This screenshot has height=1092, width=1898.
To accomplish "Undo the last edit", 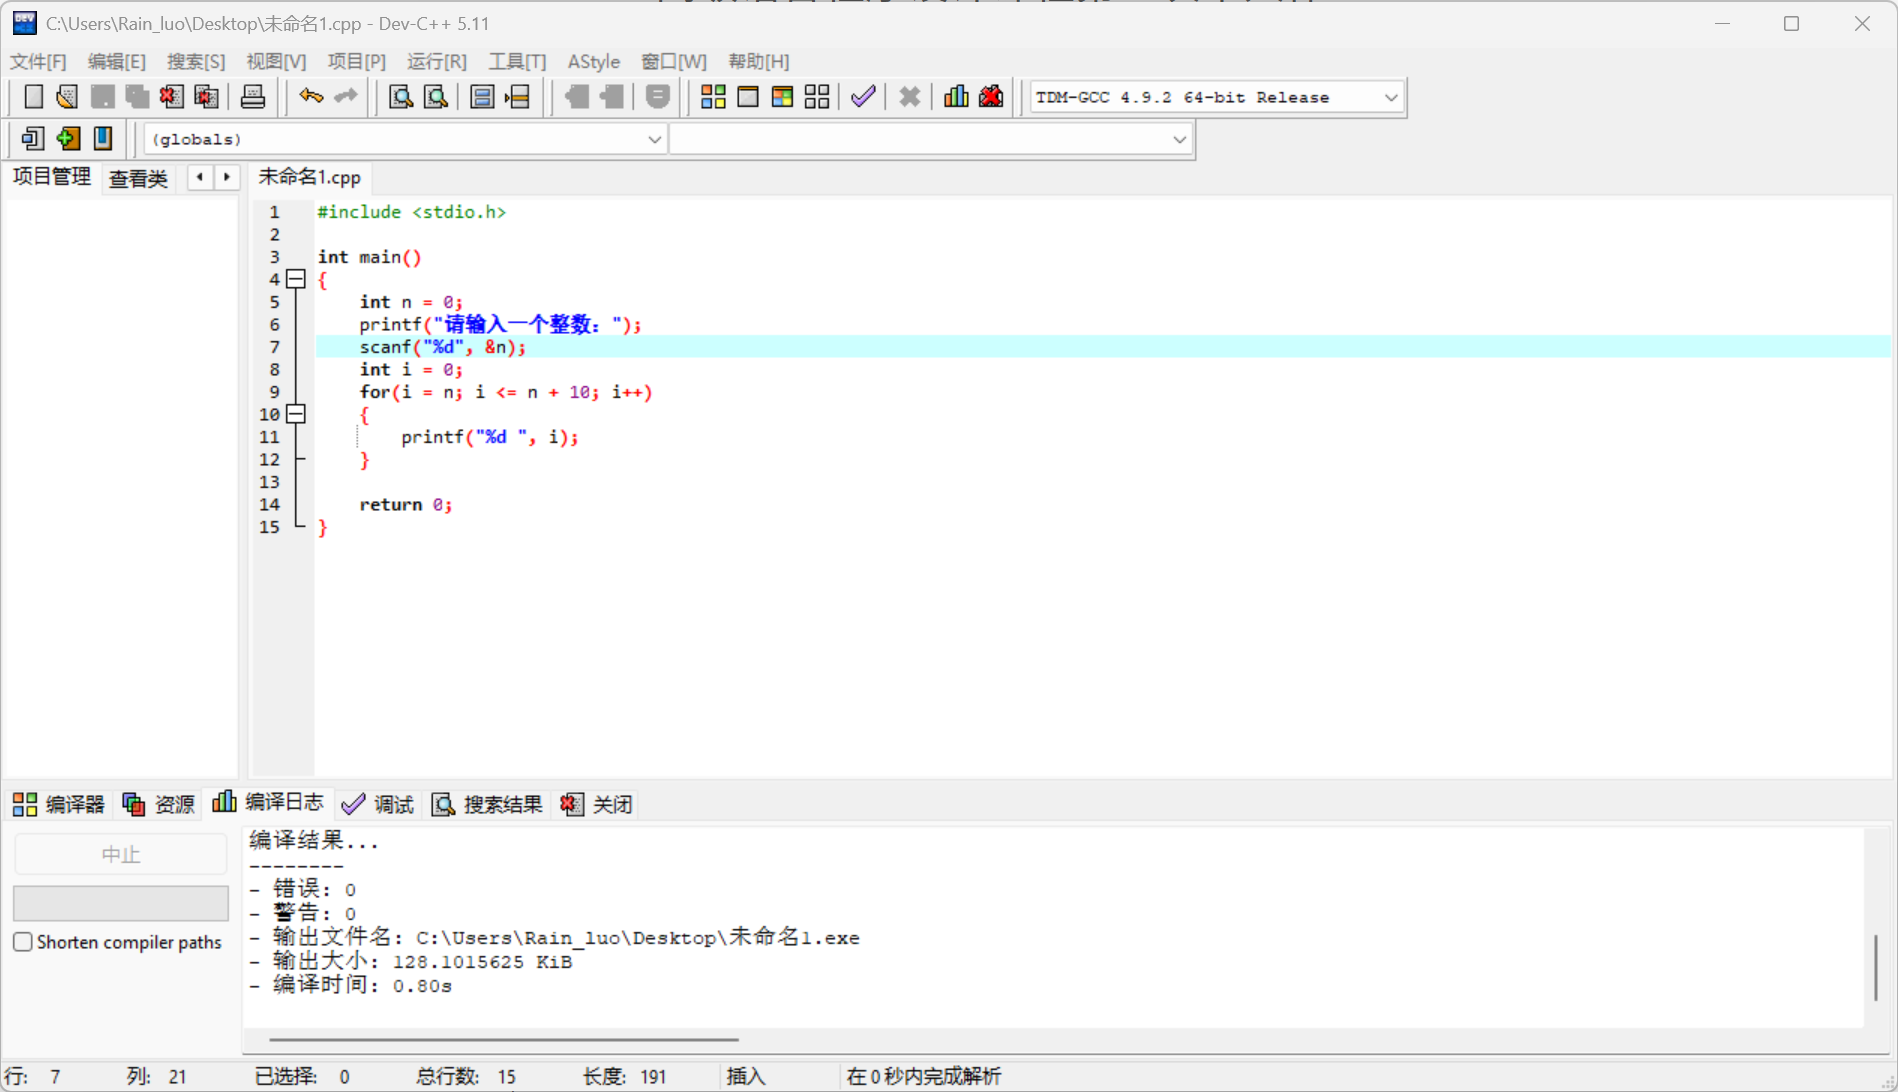I will click(311, 97).
